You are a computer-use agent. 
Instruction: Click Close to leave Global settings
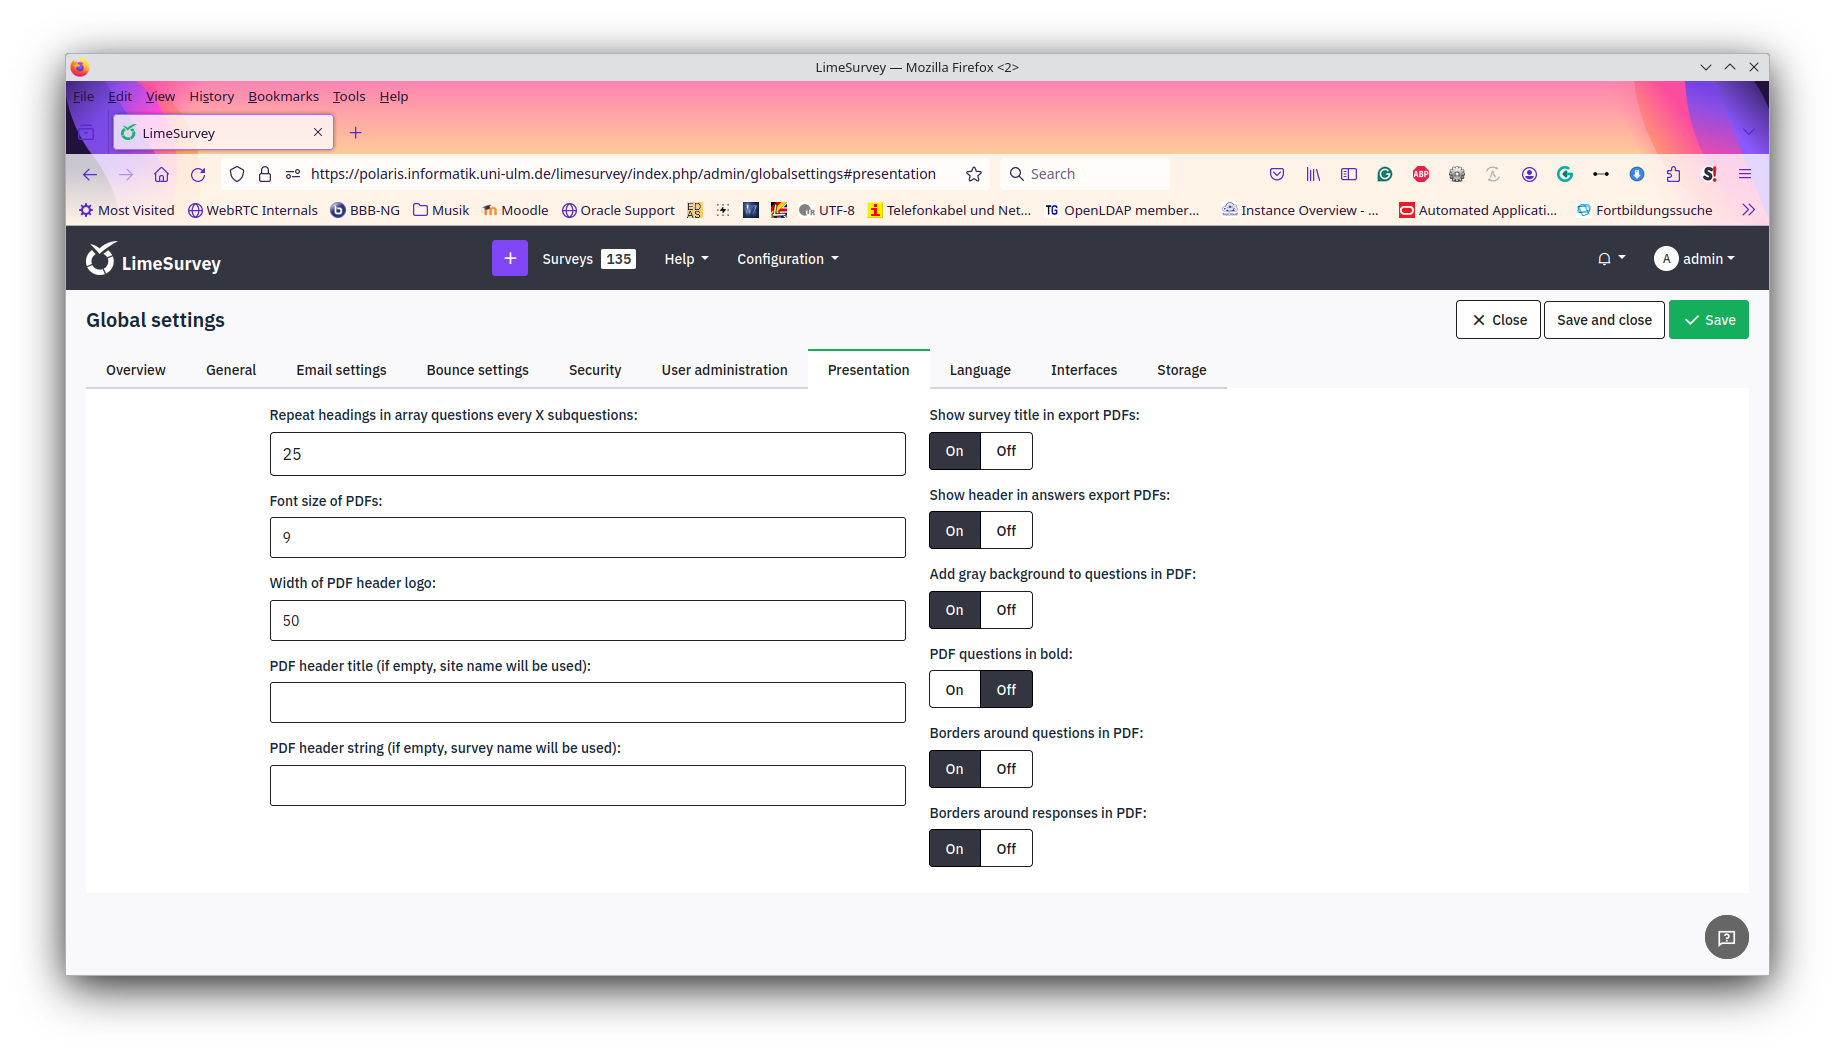point(1498,320)
